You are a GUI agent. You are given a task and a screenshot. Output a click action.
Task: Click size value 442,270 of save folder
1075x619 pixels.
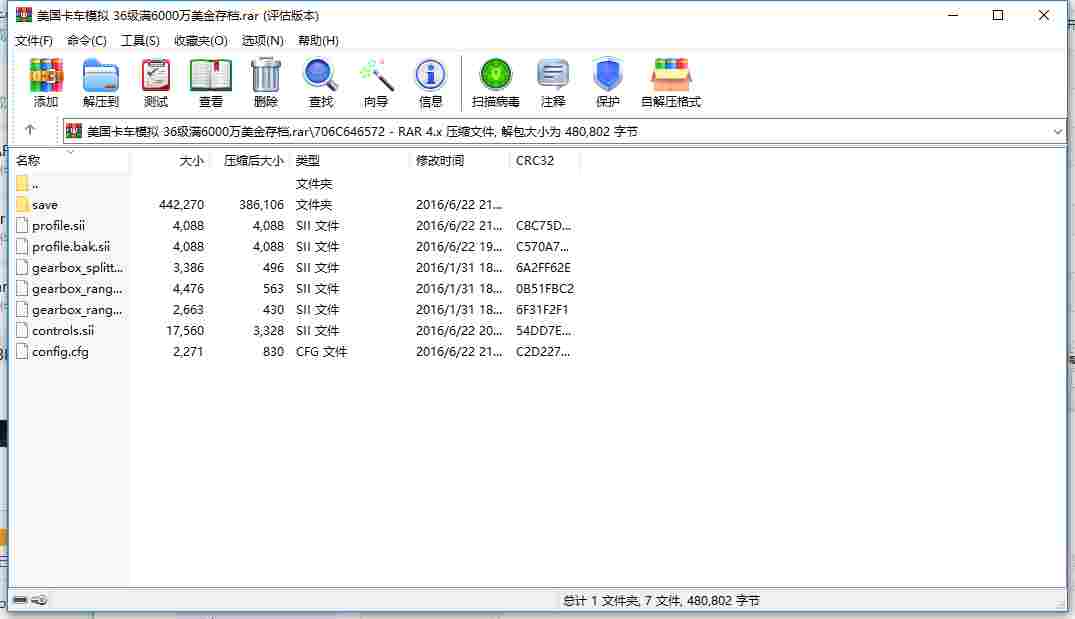(x=181, y=205)
